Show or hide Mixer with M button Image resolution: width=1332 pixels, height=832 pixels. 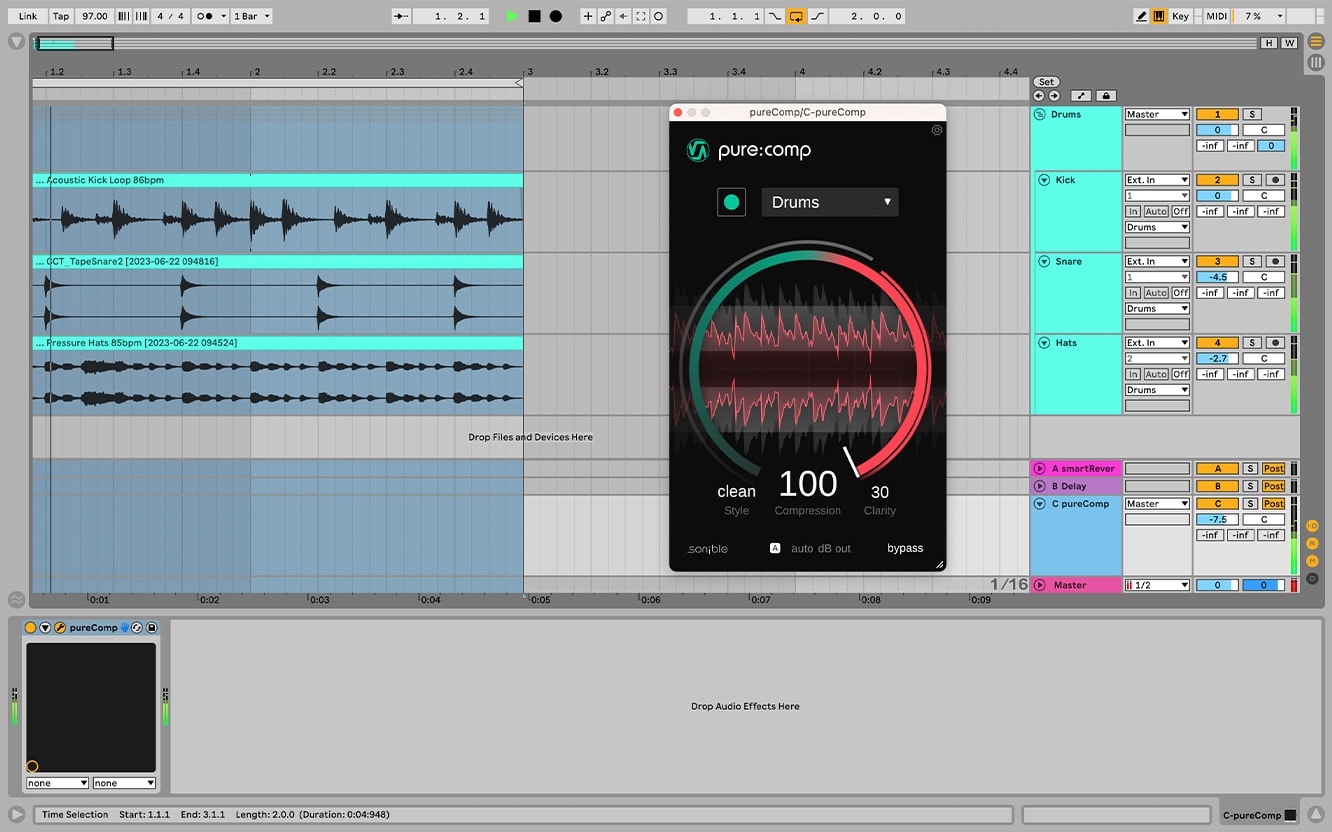(x=1312, y=561)
